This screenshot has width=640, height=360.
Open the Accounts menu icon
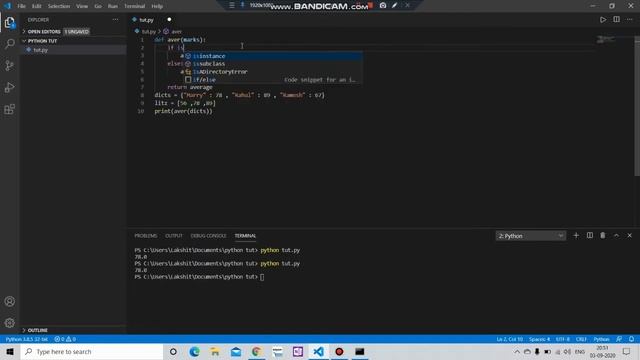[9, 301]
